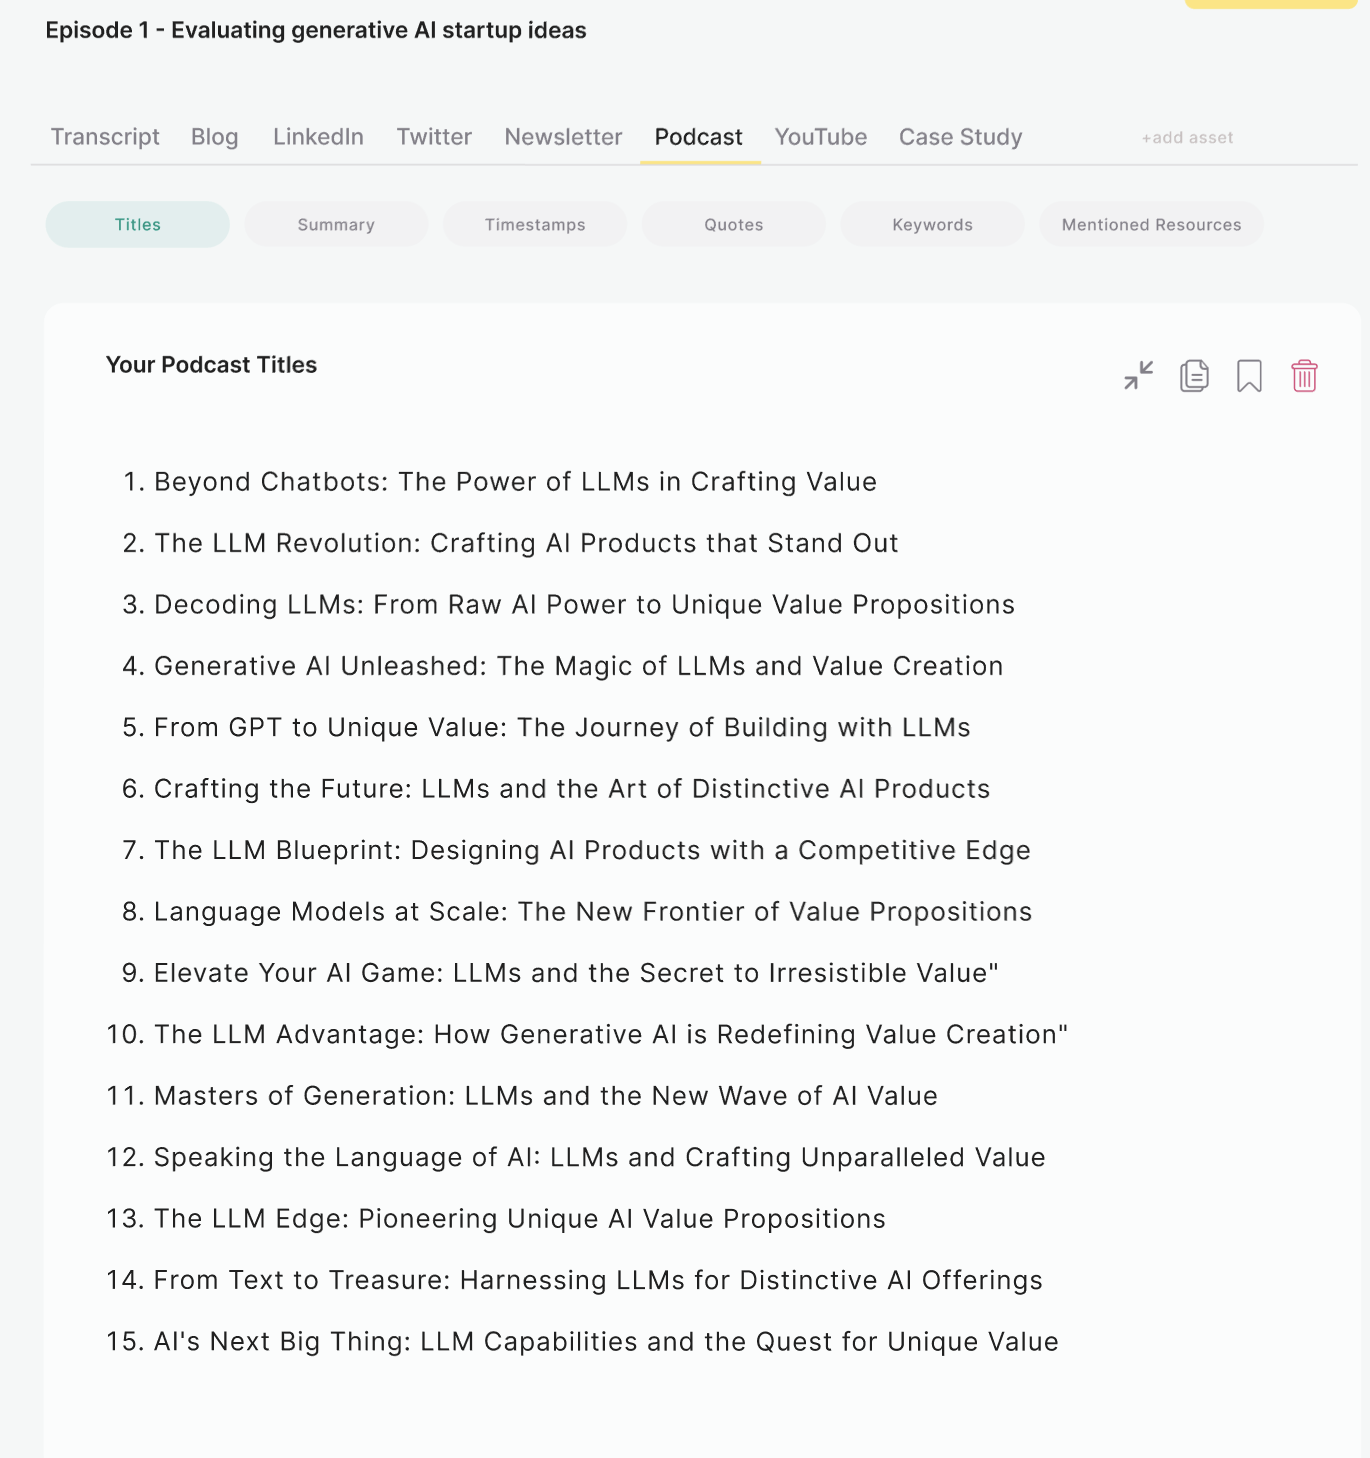Open the Keywords section
Image resolution: width=1370 pixels, height=1458 pixels.
tap(932, 225)
